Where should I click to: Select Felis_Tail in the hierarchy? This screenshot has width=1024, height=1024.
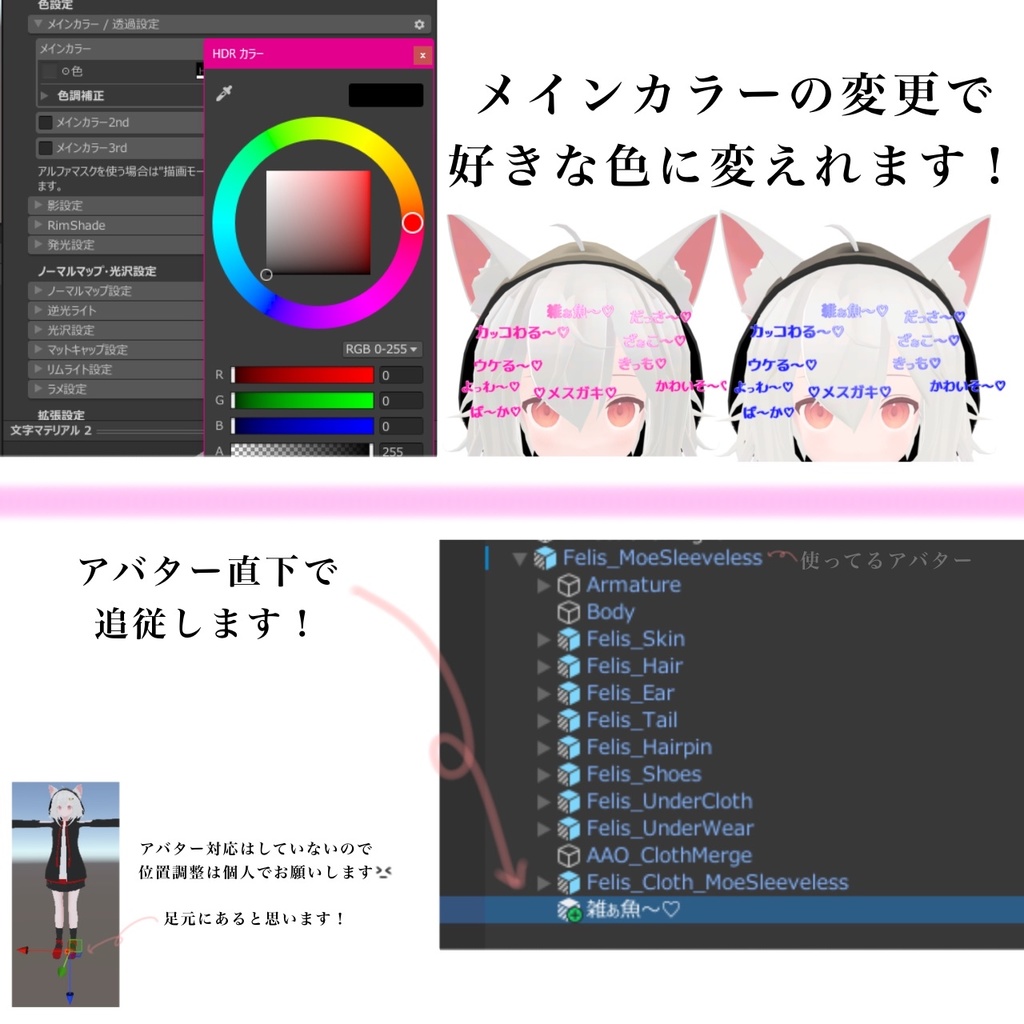(x=631, y=720)
